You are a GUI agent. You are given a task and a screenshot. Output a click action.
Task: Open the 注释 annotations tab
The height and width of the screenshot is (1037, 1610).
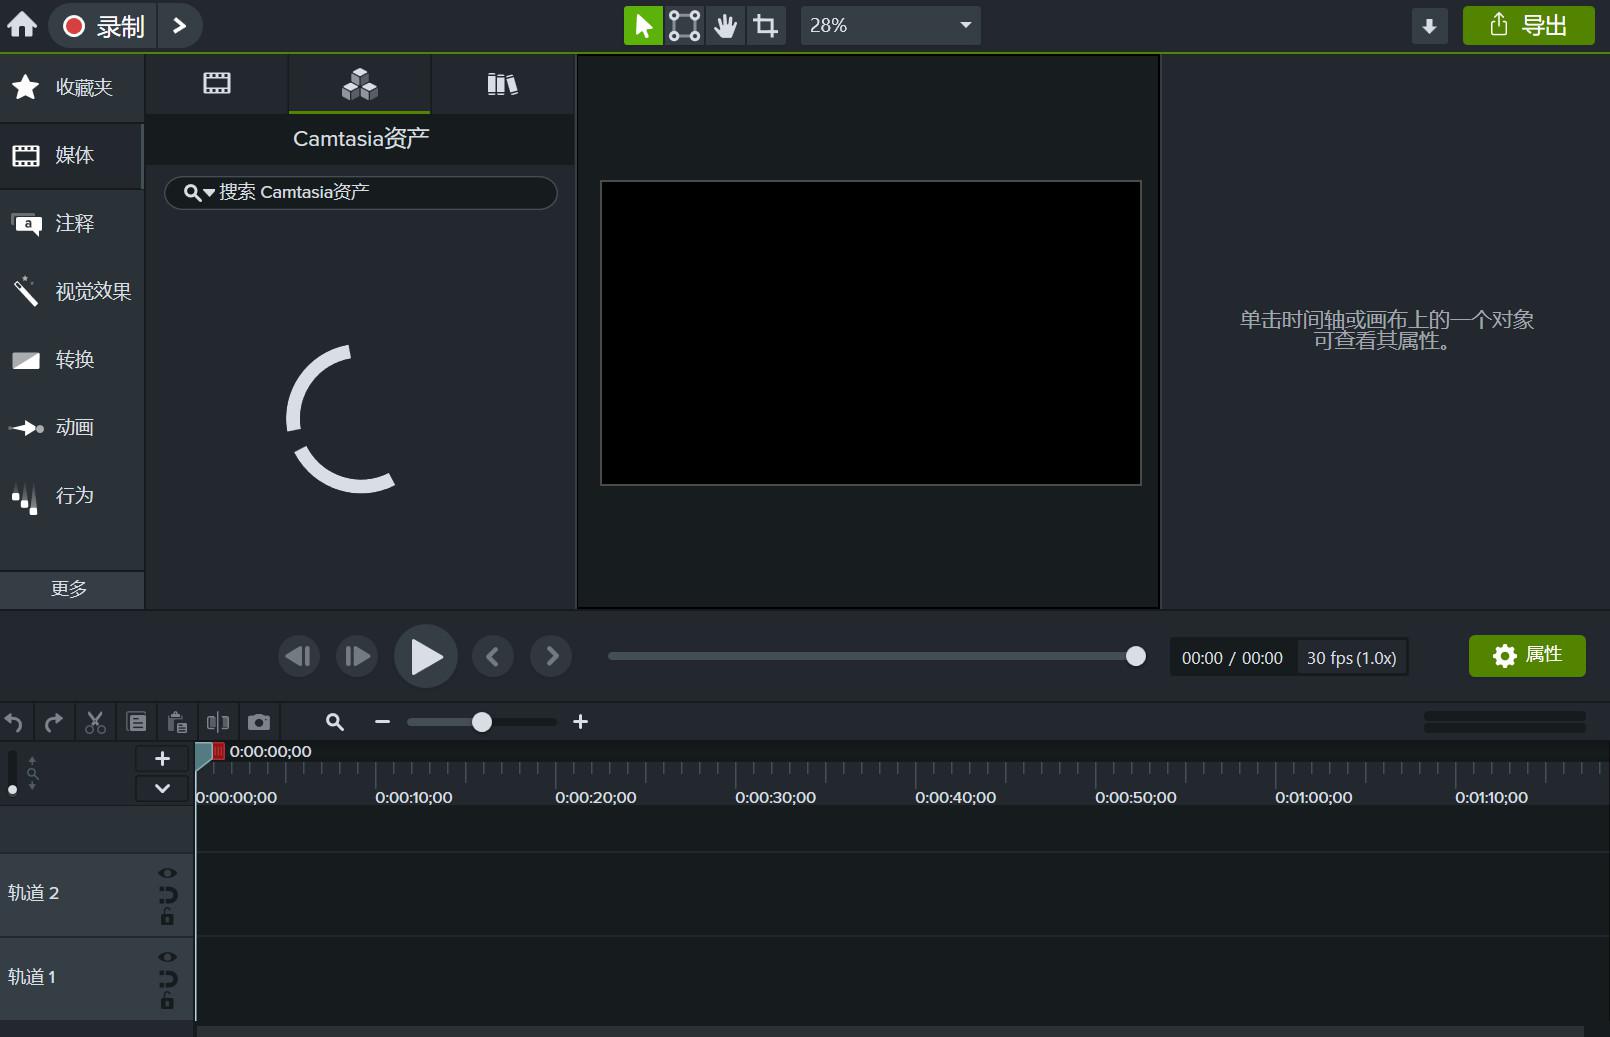(72, 223)
